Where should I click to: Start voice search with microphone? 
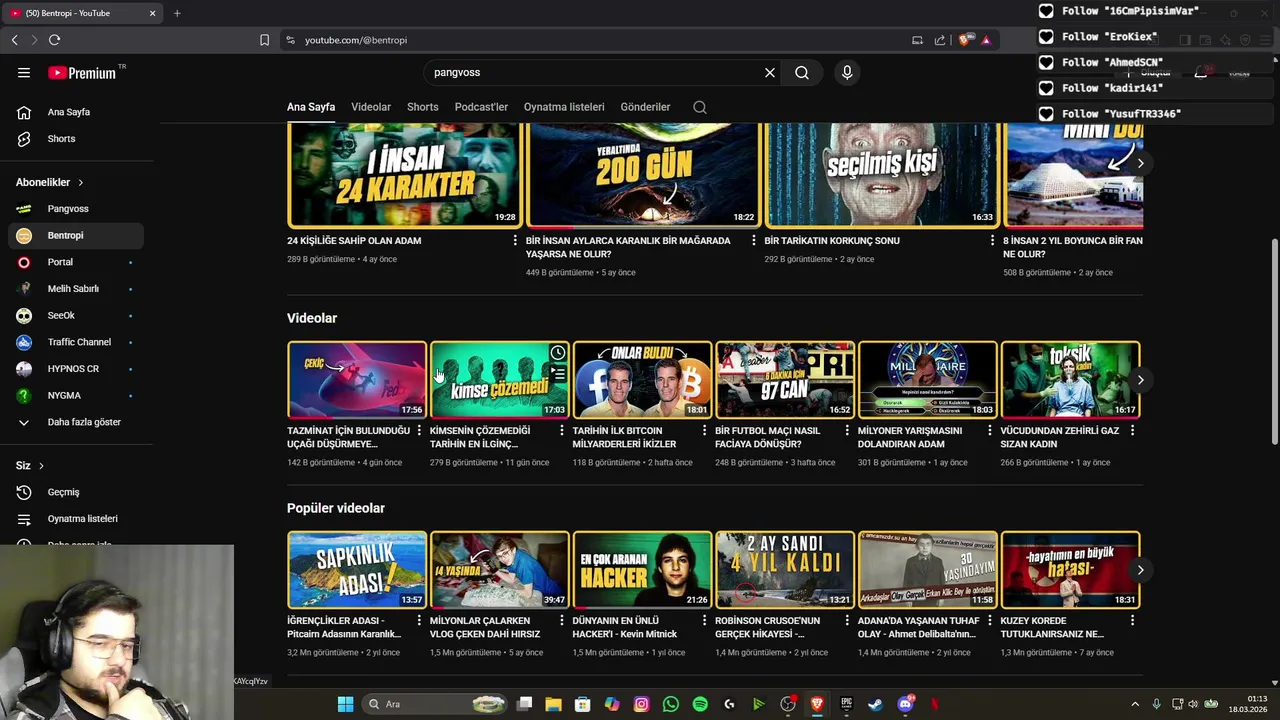coord(847,73)
